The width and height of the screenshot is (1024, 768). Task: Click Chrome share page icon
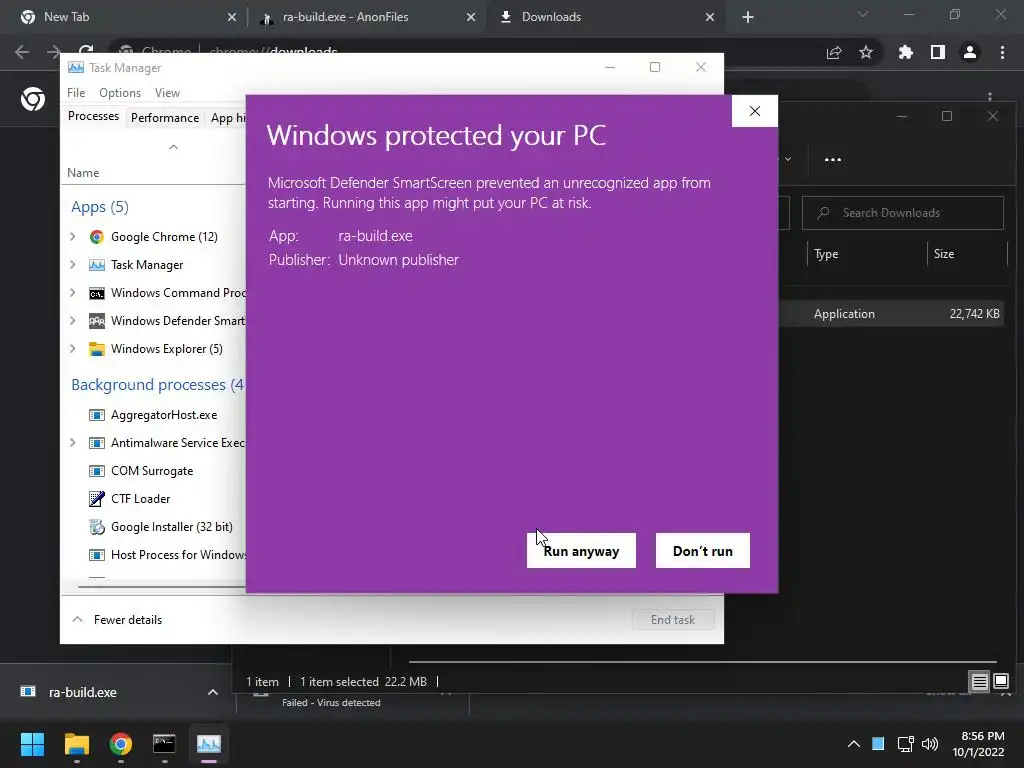click(x=834, y=52)
